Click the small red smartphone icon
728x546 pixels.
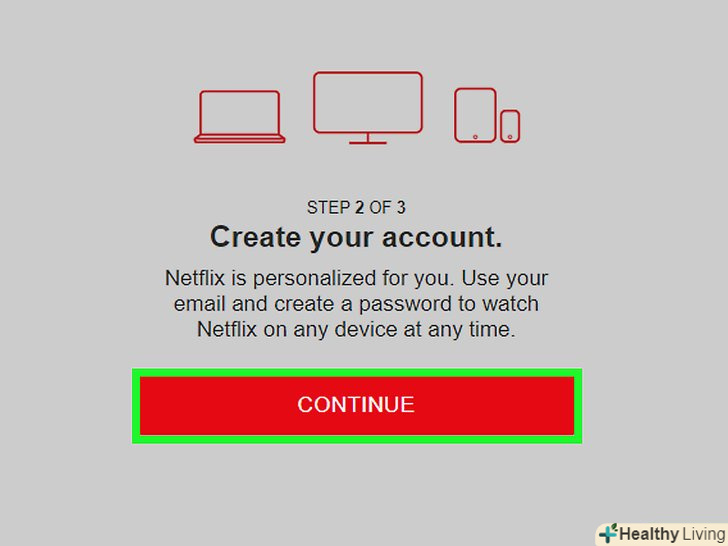[x=510, y=126]
